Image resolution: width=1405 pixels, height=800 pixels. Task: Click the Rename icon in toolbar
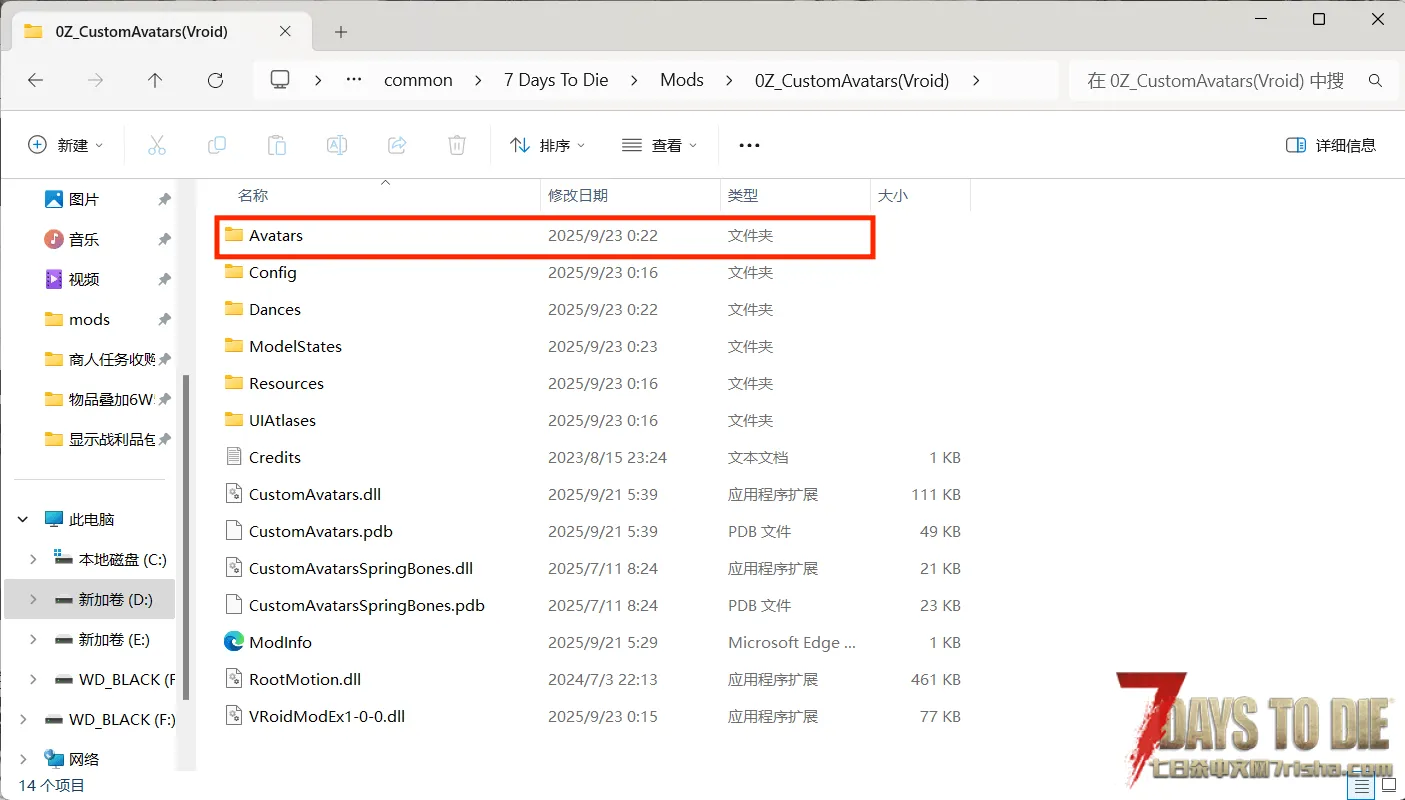click(337, 145)
